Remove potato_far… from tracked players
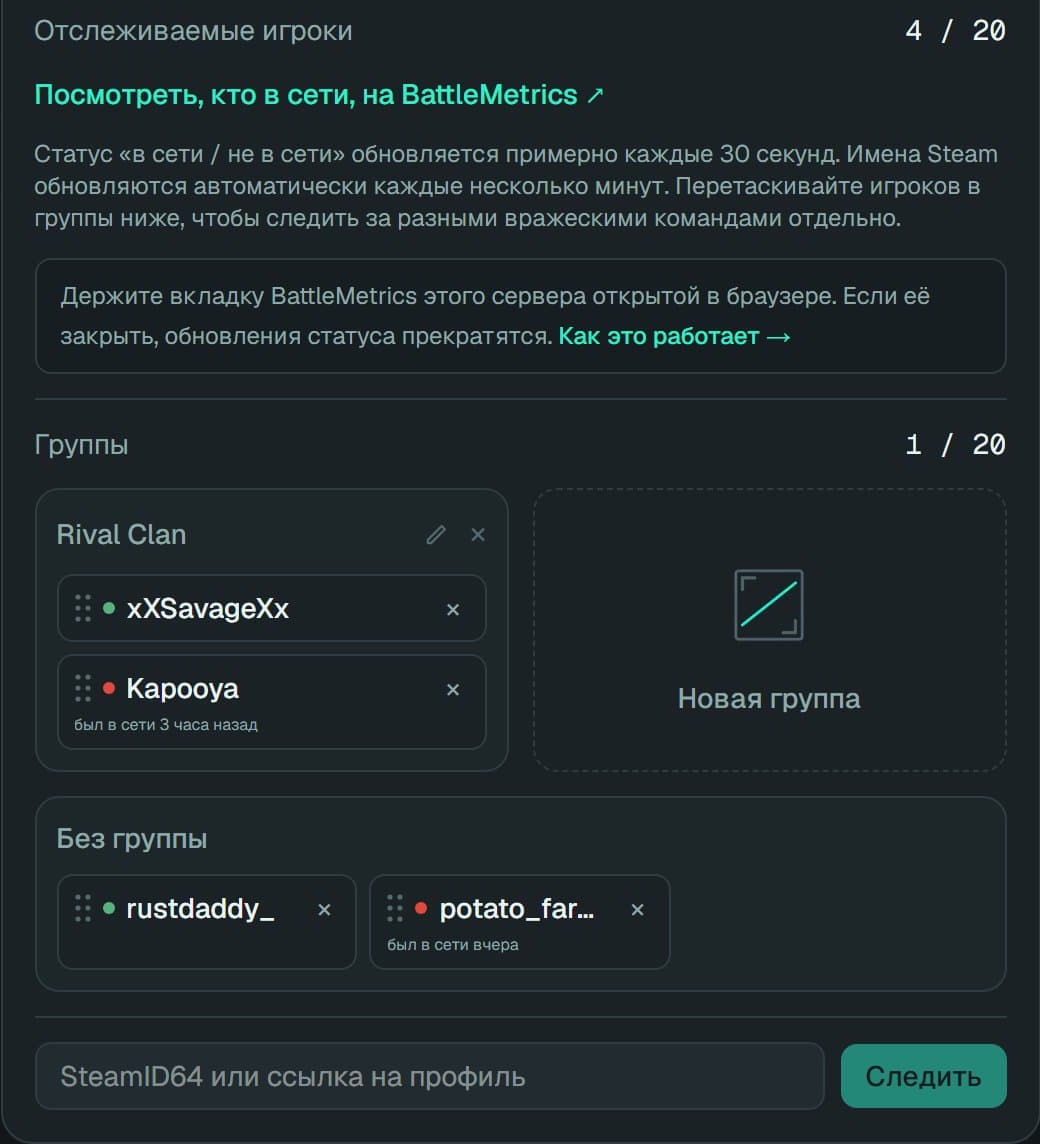The image size is (1040, 1144). click(637, 909)
